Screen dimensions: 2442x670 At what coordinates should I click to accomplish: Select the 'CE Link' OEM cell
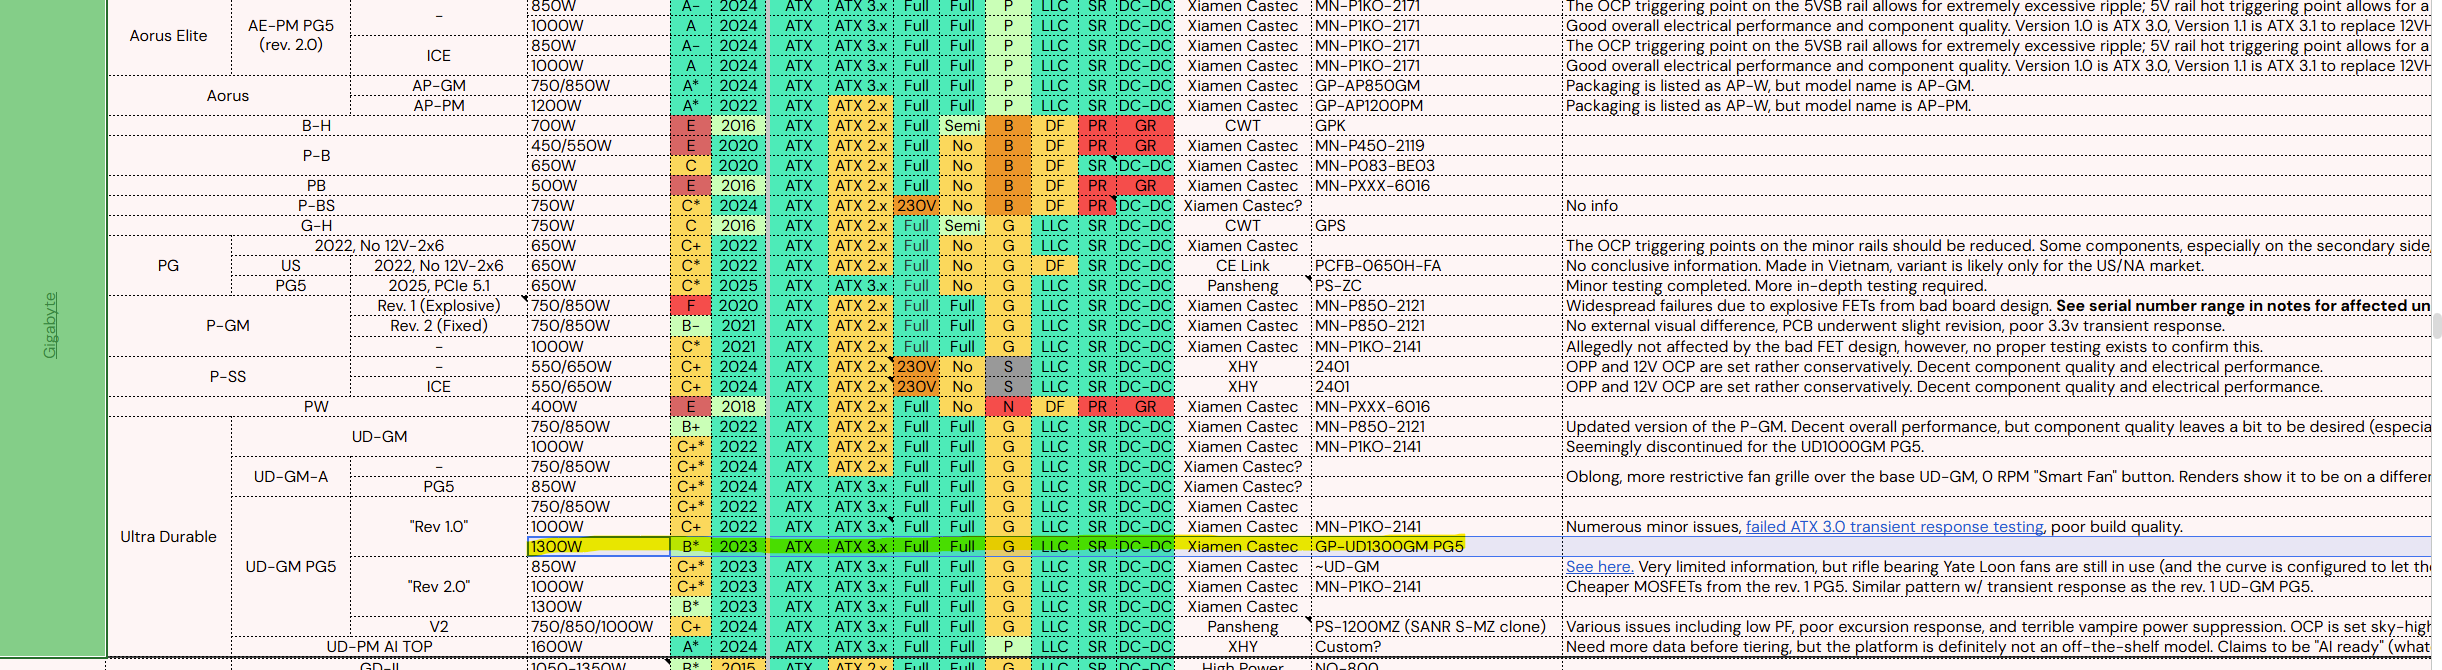(x=1243, y=266)
